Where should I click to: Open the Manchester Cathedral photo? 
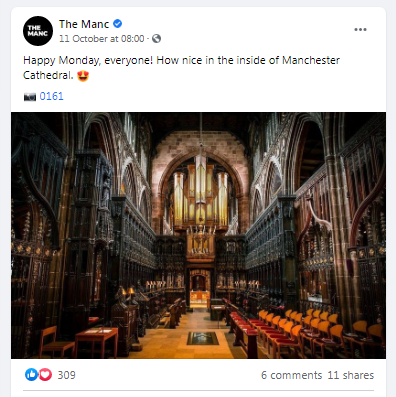pyautogui.click(x=198, y=235)
